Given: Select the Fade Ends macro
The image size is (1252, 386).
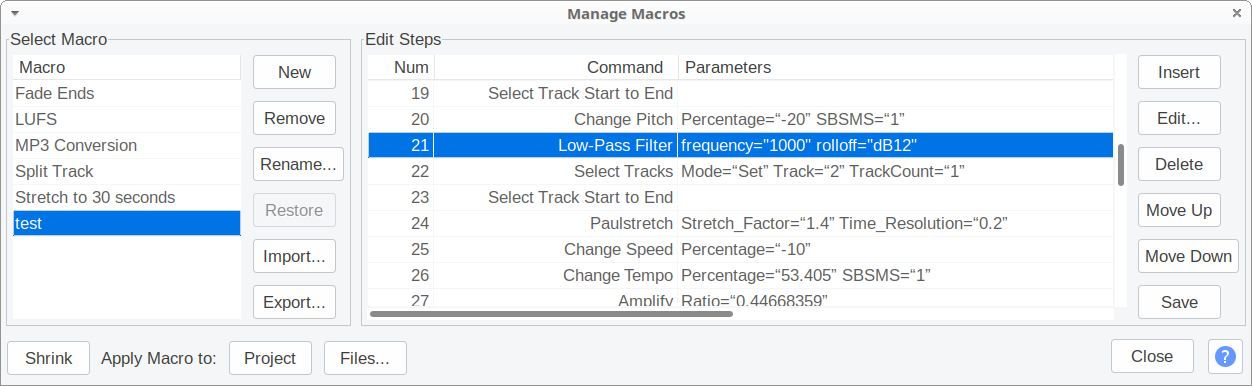Looking at the screenshot, I should tap(127, 93).
